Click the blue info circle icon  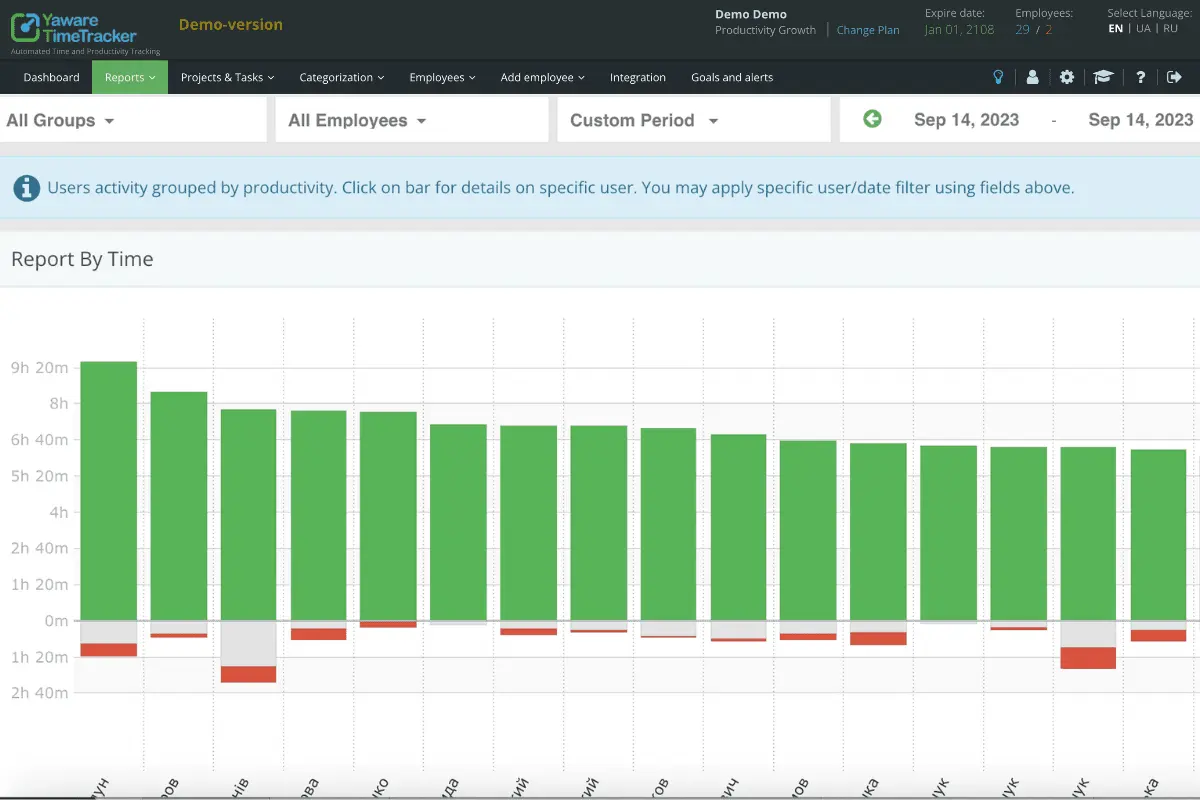coord(27,187)
